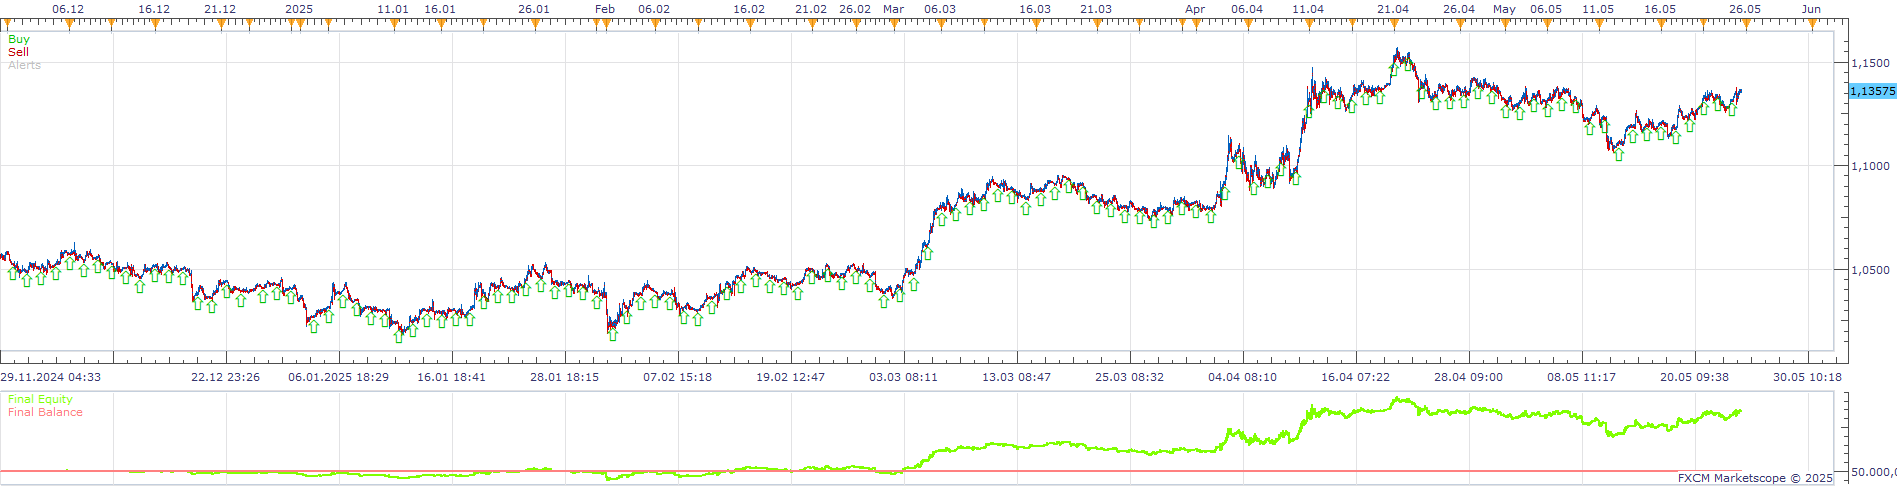This screenshot has height=486, width=1899.
Task: Select the orange marker under 11.01
Action: pyautogui.click(x=394, y=24)
